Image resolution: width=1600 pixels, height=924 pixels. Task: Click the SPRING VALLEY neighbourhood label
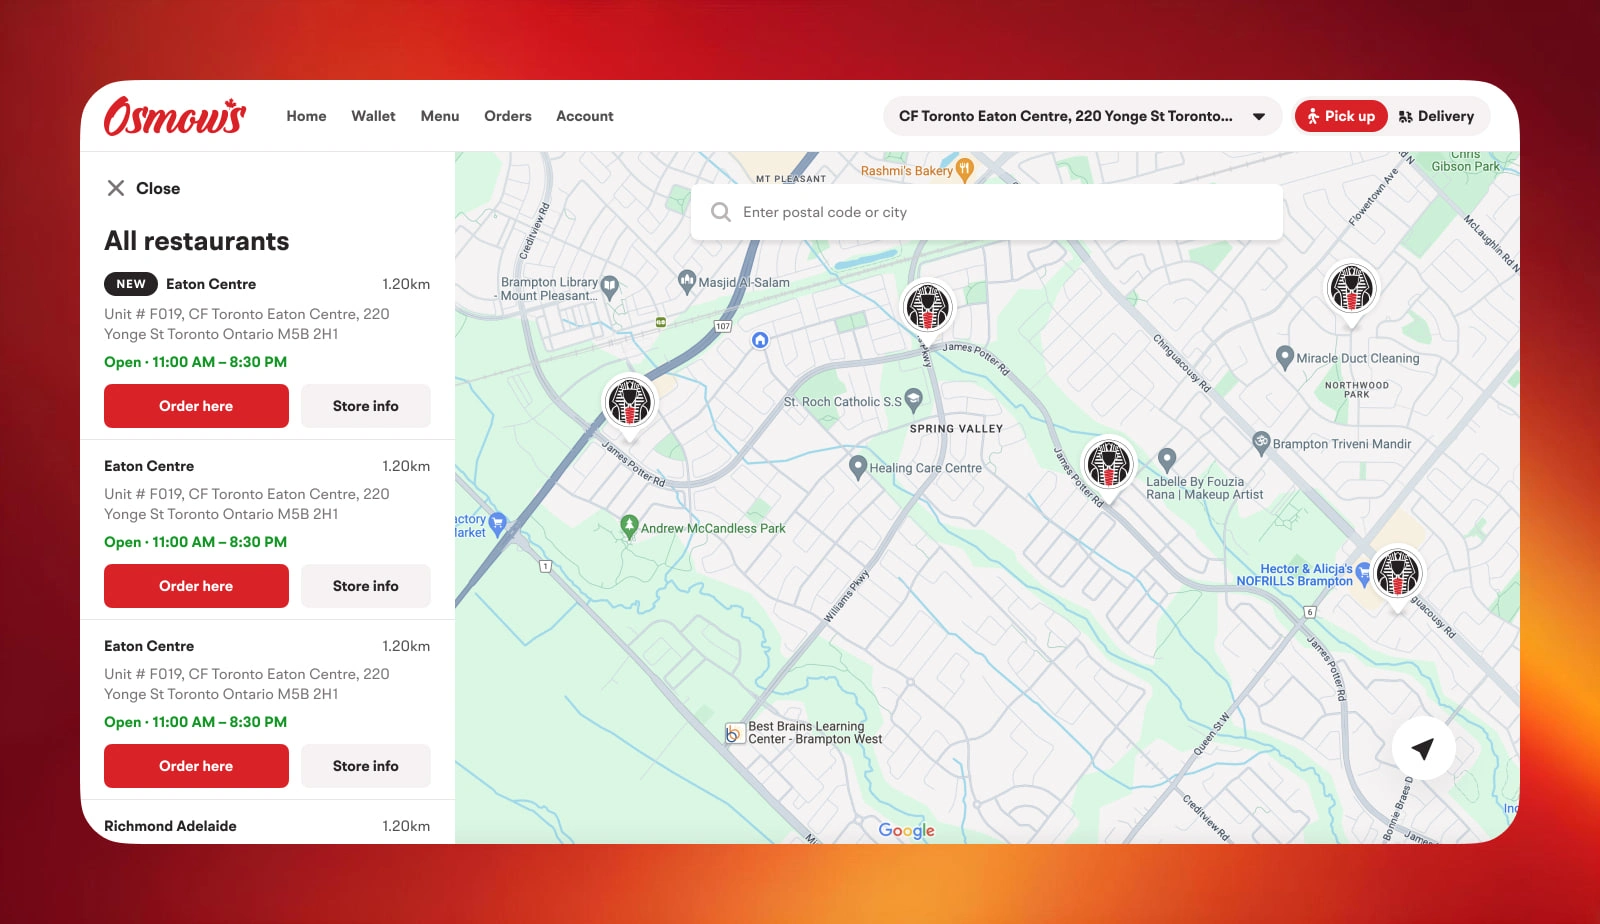click(x=956, y=429)
